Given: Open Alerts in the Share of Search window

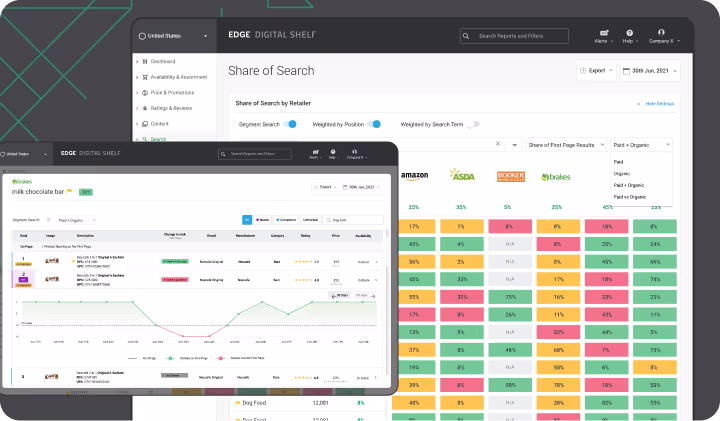Looking at the screenshot, I should [x=603, y=36].
